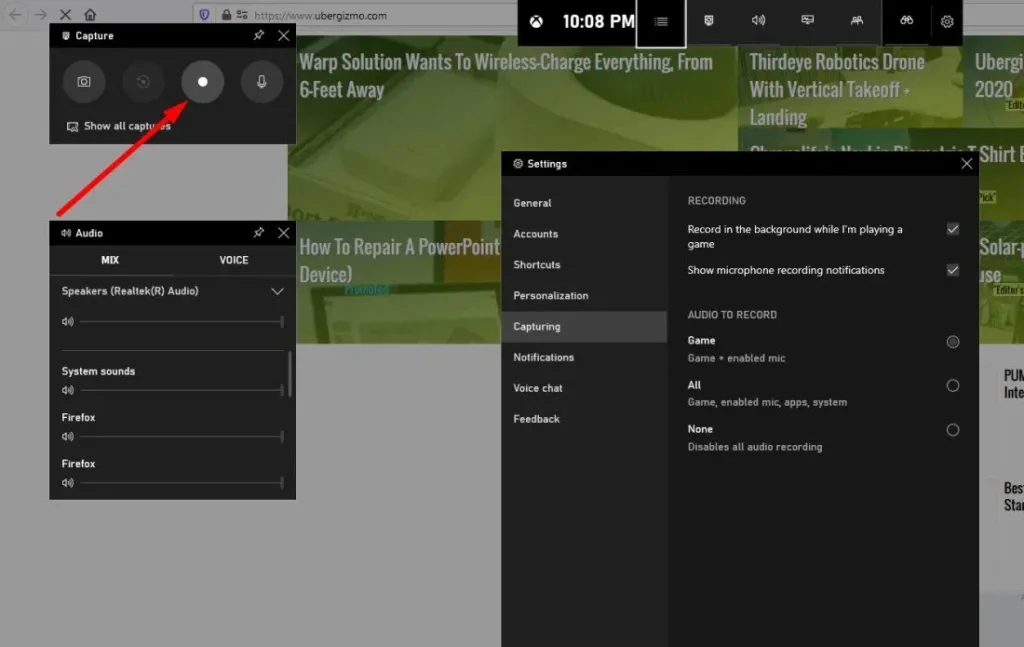The image size is (1024, 647).
Task: Open Shortcuts settings section
Action: [x=584, y=264]
